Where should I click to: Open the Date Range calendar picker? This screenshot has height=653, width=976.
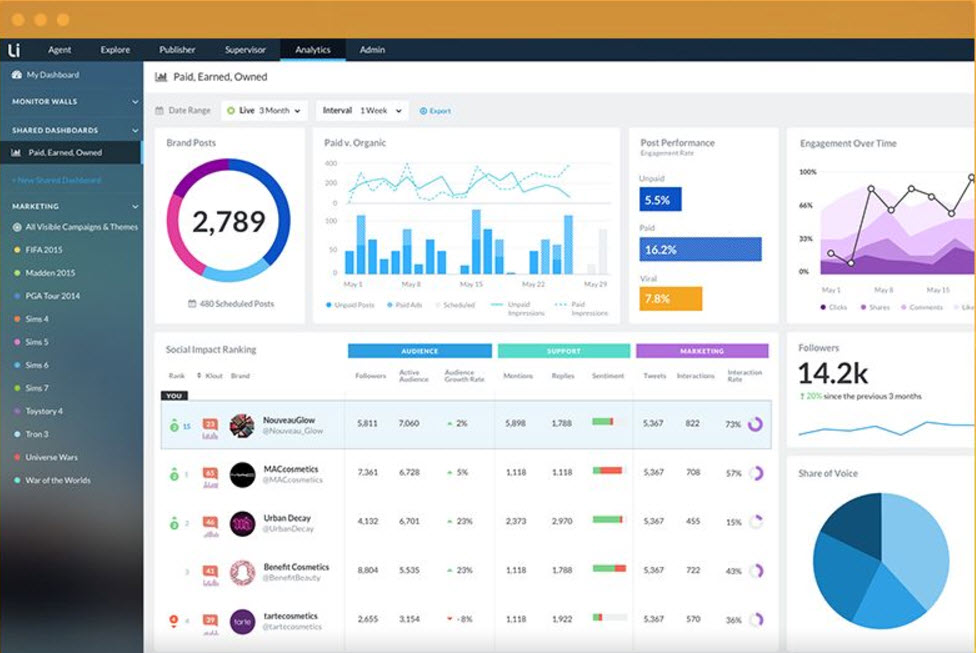pos(183,110)
